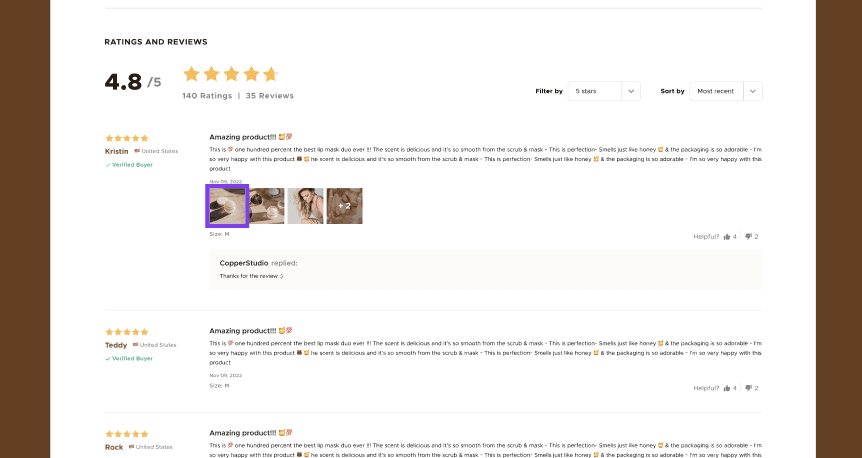Open the highlighted first review photo
This screenshot has height=458, width=862.
pyautogui.click(x=227, y=206)
